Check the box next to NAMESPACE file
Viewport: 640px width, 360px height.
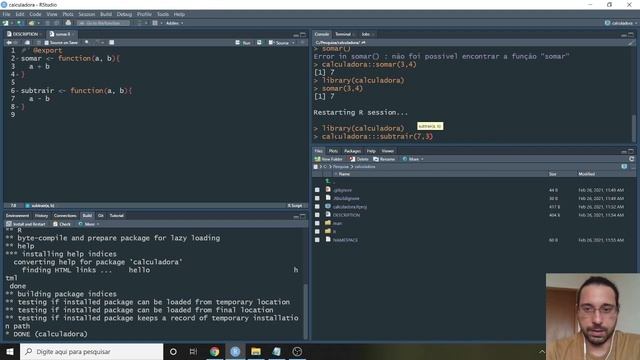(x=317, y=240)
